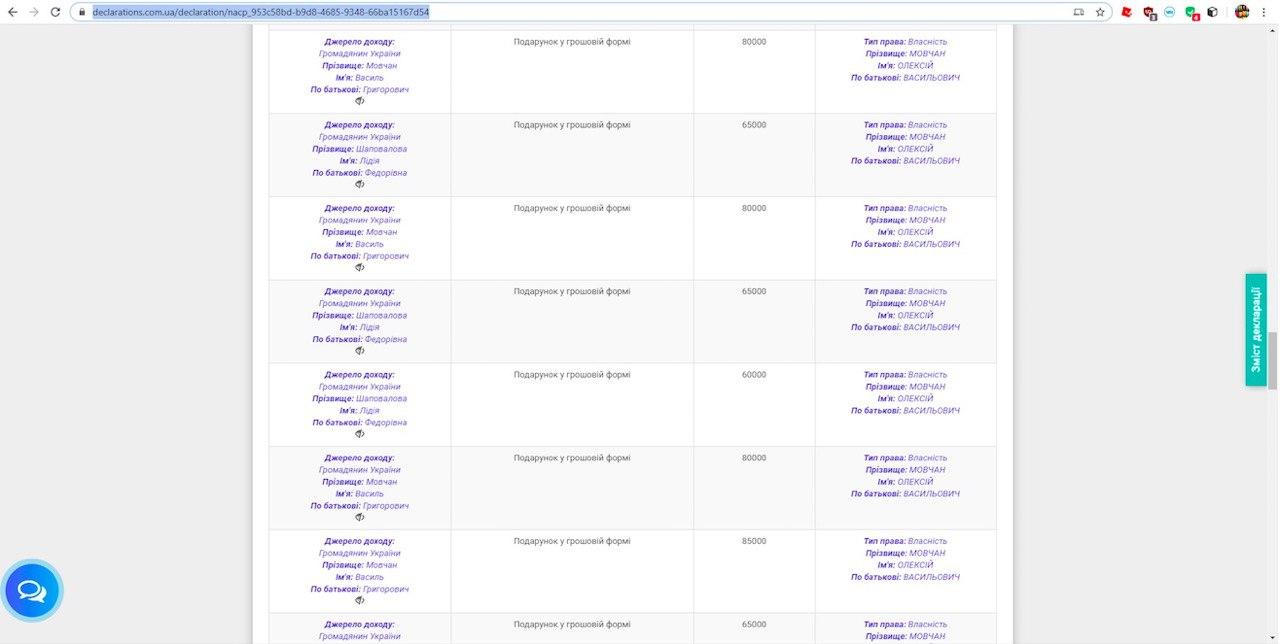Open the shield extension with gray badge
The image size is (1280, 644).
tap(1149, 12)
